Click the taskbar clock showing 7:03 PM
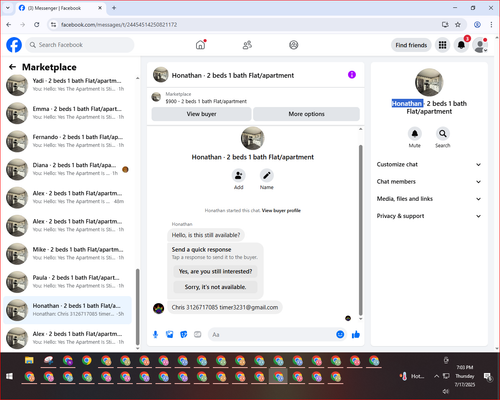The image size is (500, 400). [x=465, y=376]
